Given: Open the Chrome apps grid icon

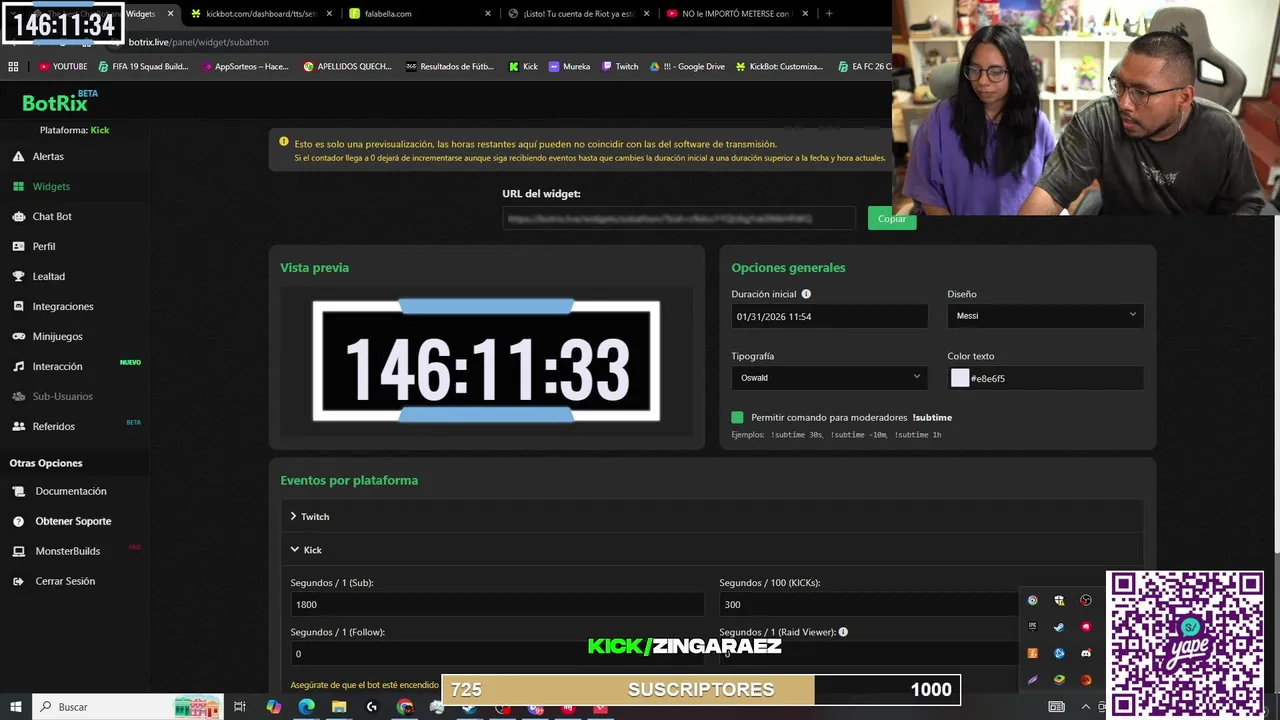Looking at the screenshot, I should pos(13,66).
